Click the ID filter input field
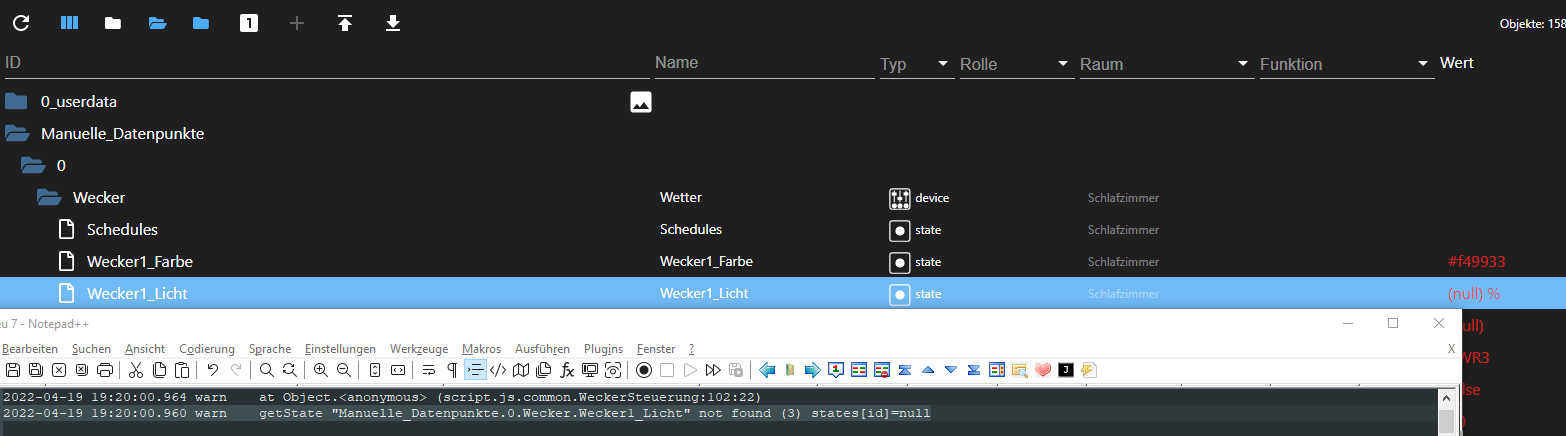The height and width of the screenshot is (436, 1566). (325, 63)
